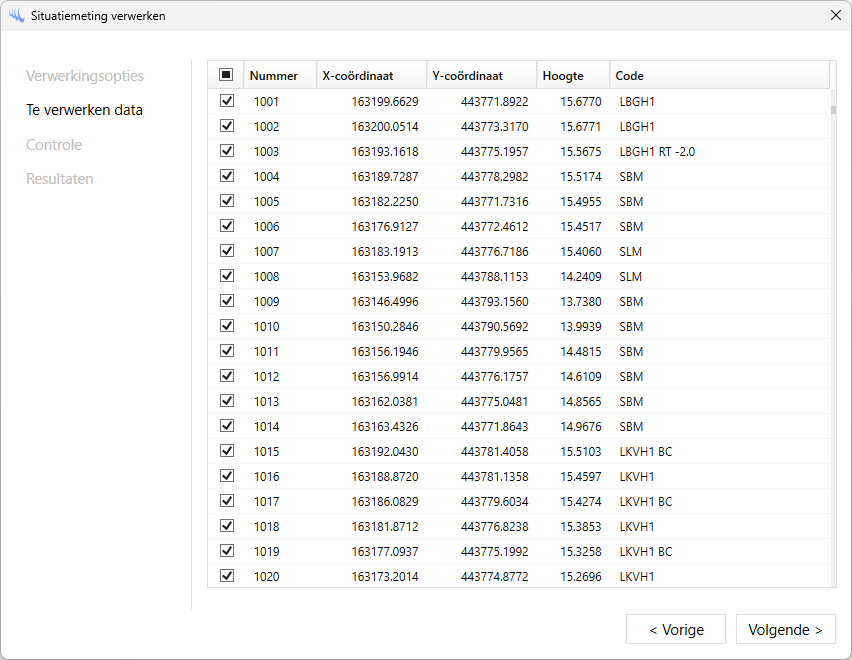Toggle checkbox for row 1015
Image resolution: width=852 pixels, height=660 pixels.
click(x=226, y=451)
